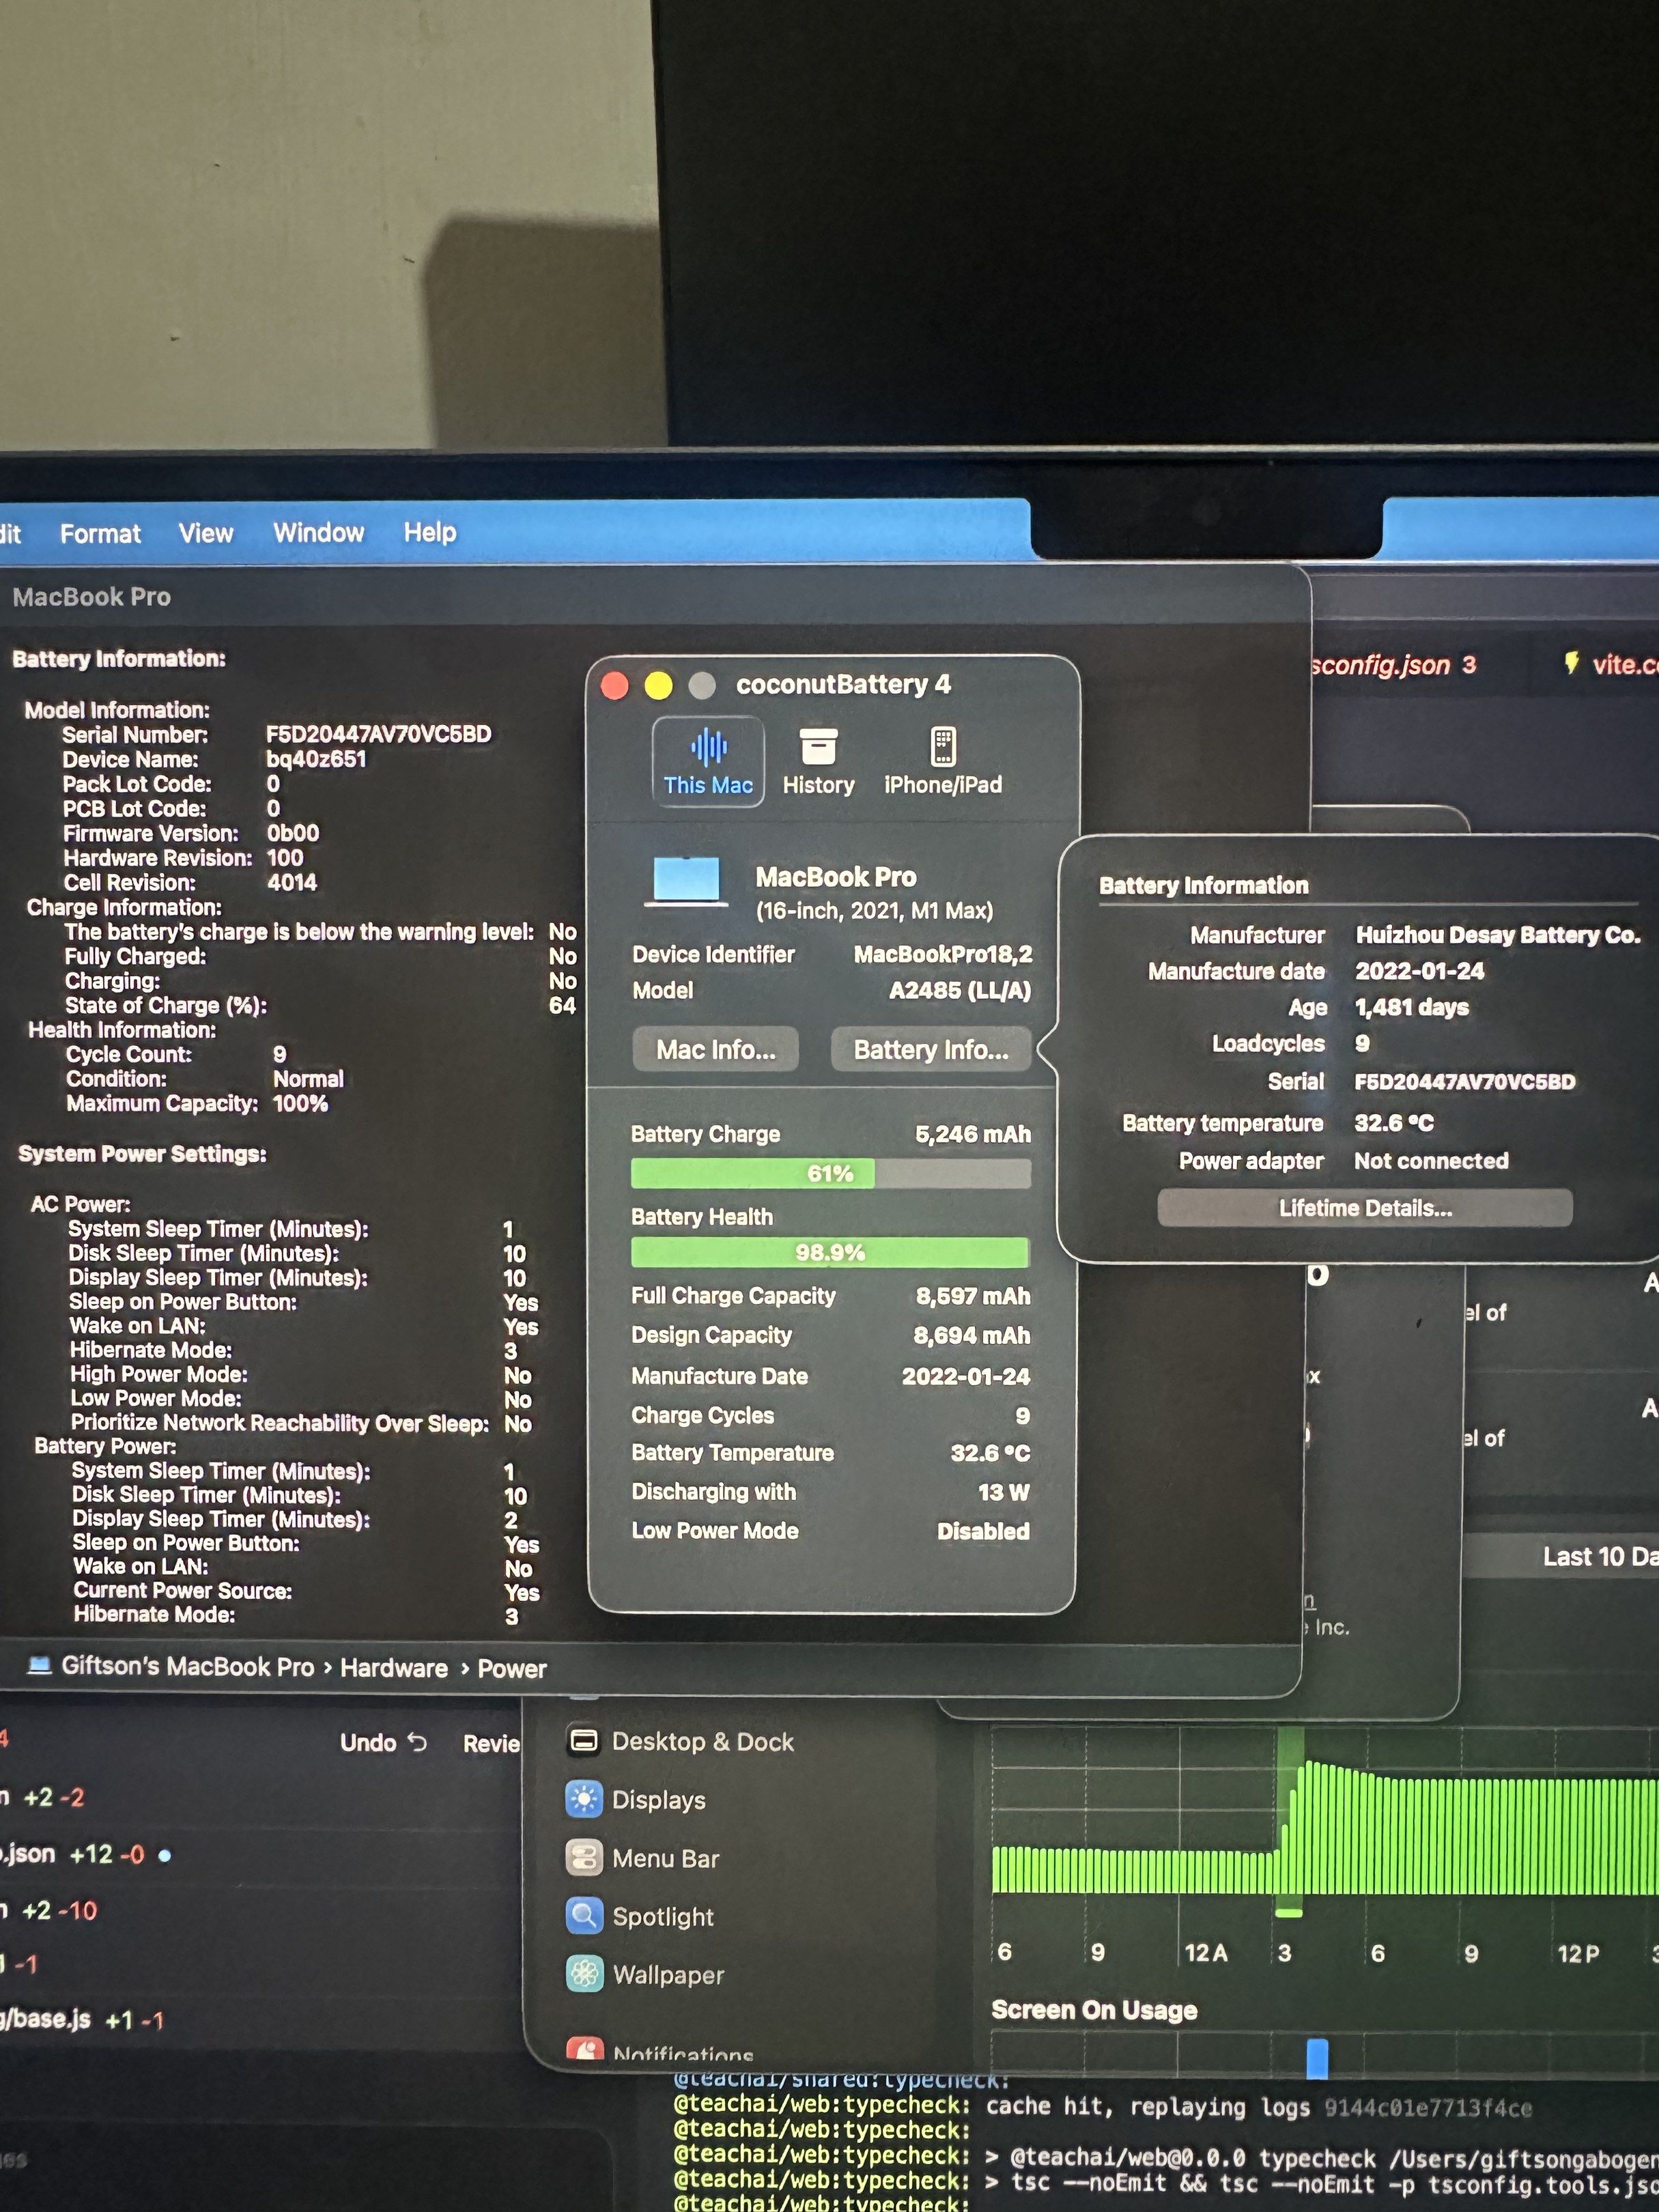Minimize coconutBattery with the yellow button
1659x2212 pixels.
click(x=658, y=685)
